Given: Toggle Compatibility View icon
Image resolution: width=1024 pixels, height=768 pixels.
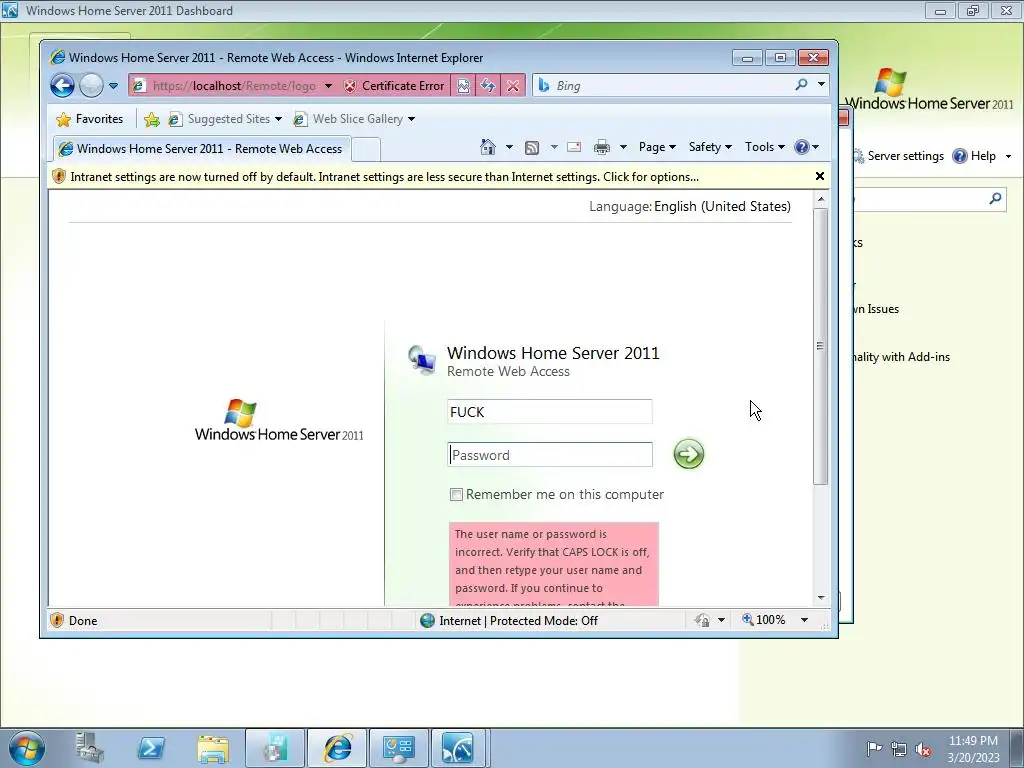Looking at the screenshot, I should tap(463, 86).
